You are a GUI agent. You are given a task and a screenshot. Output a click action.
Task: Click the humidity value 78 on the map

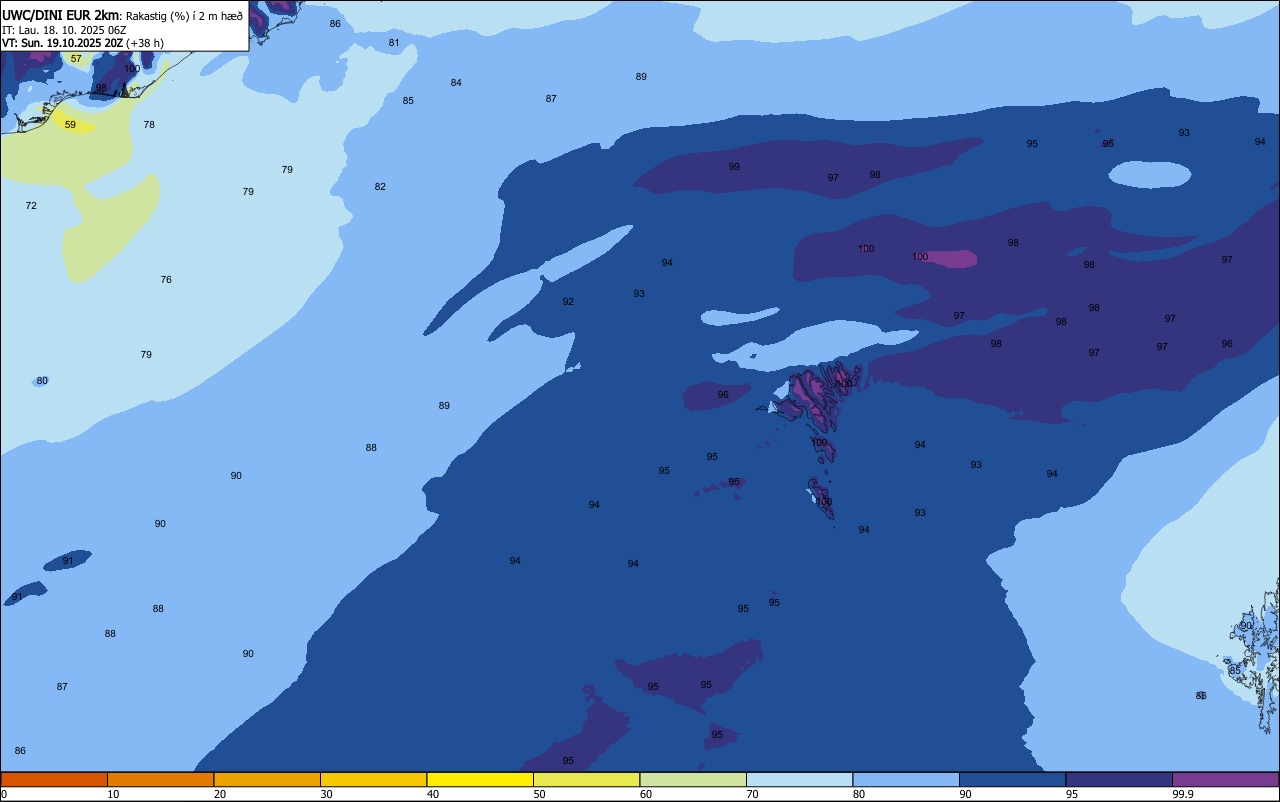[x=149, y=125]
